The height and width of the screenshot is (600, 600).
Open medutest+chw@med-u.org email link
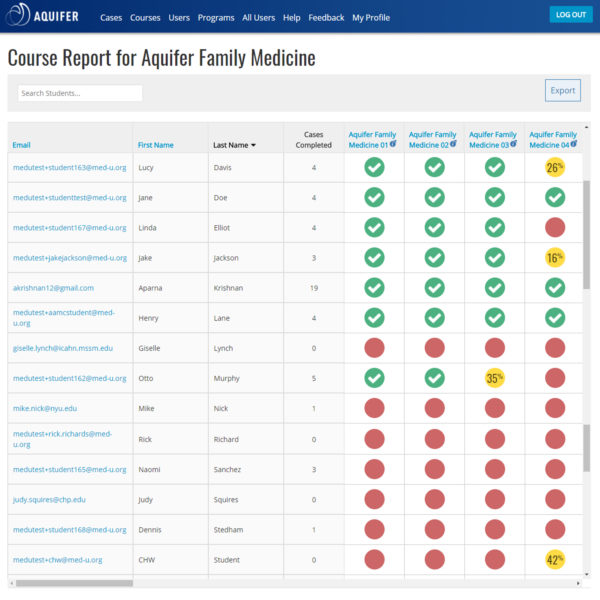(57, 560)
